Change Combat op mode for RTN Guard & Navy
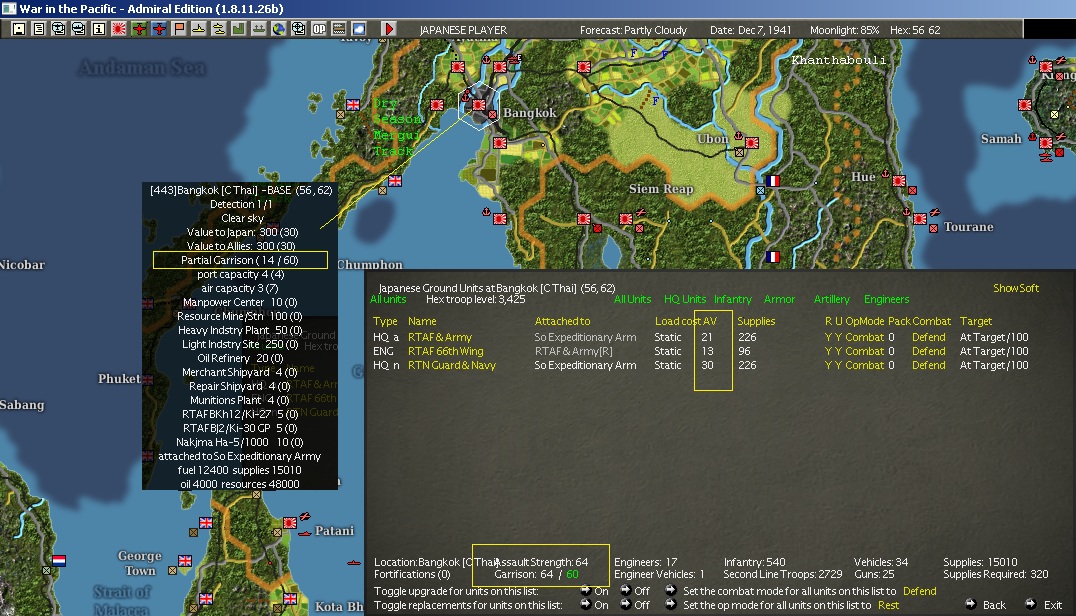This screenshot has width=1076, height=616. (865, 366)
